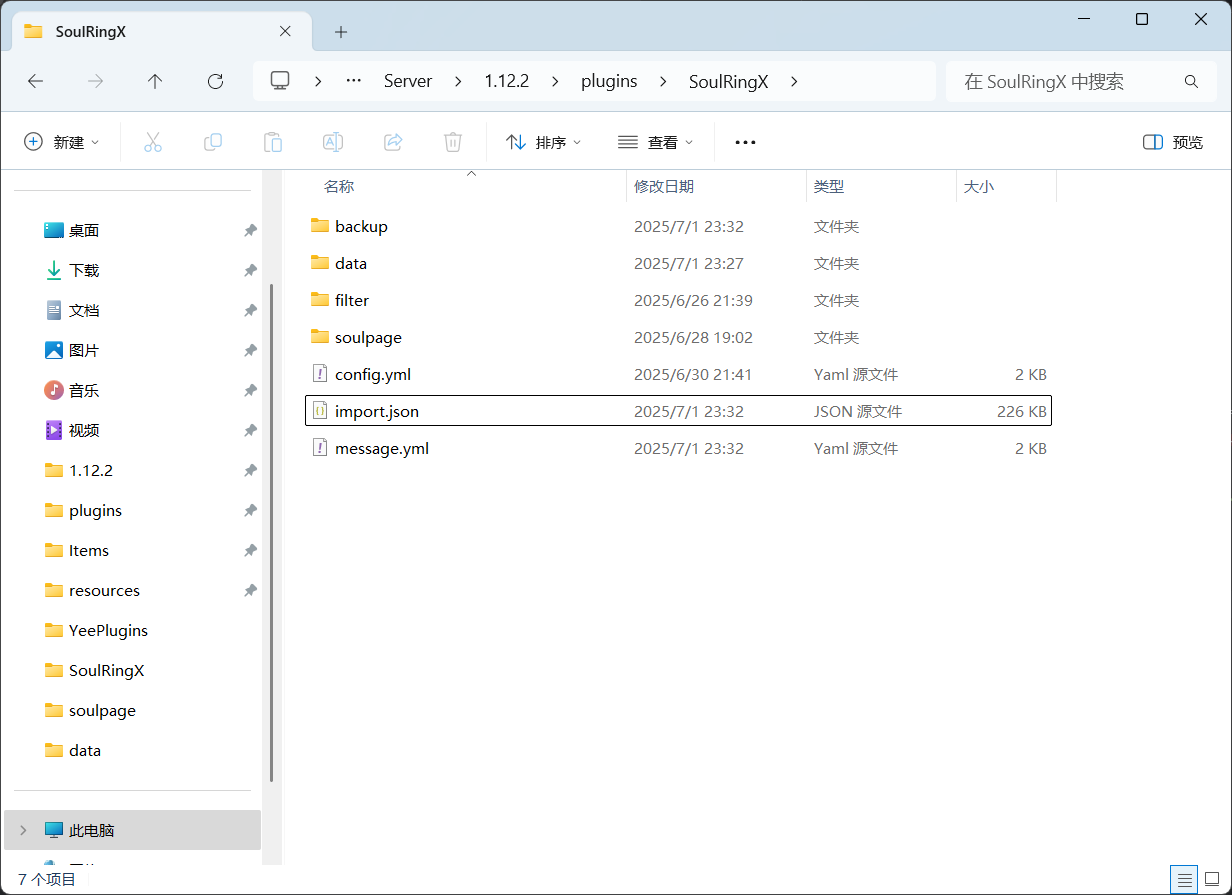
Task: Toggle the 预览 preview pane
Action: pyautogui.click(x=1173, y=142)
